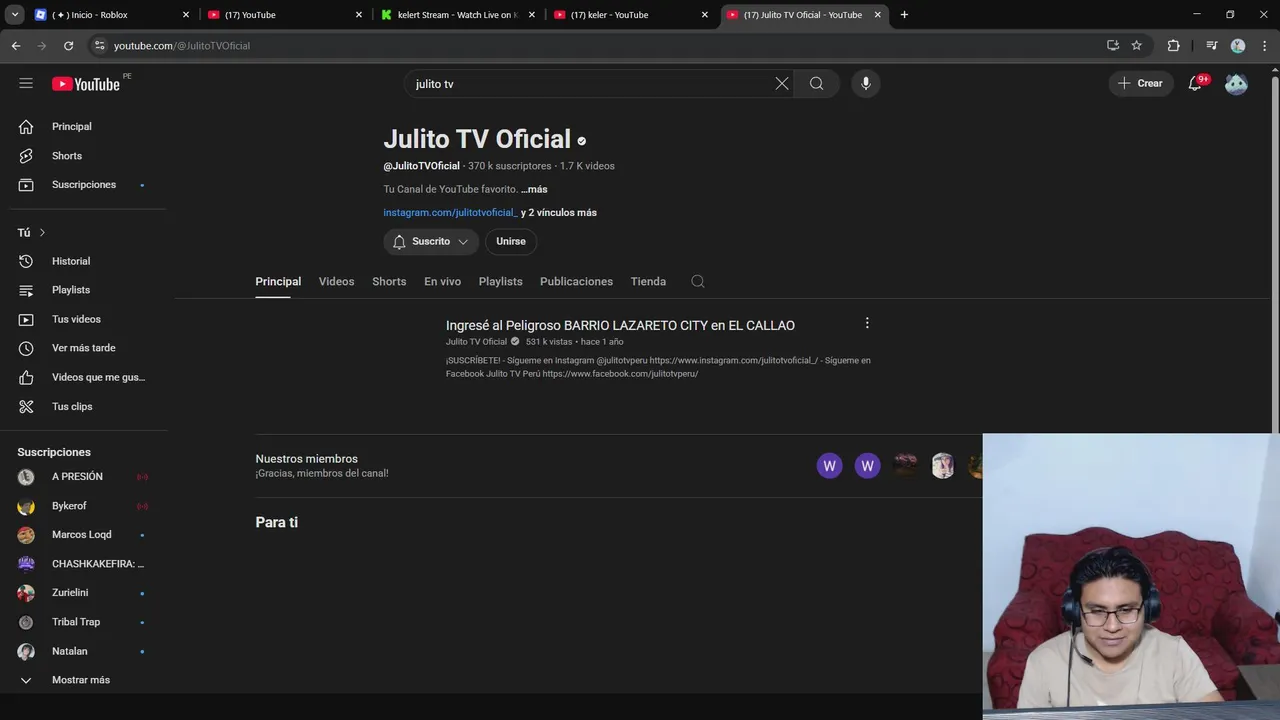Open the account avatar menu
Viewport: 1280px width, 720px height.
click(x=1237, y=84)
